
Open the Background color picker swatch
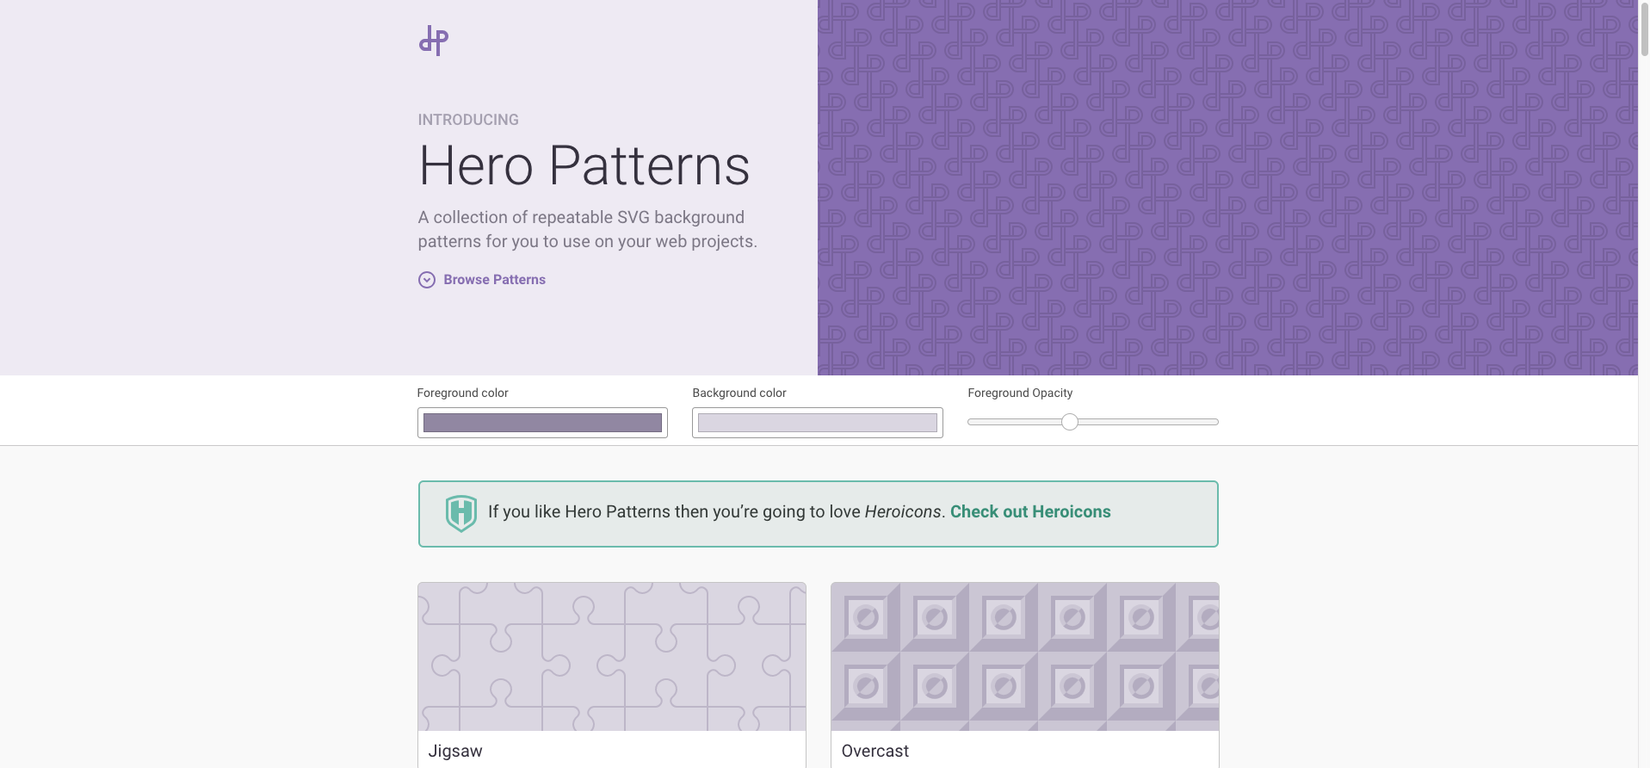817,423
